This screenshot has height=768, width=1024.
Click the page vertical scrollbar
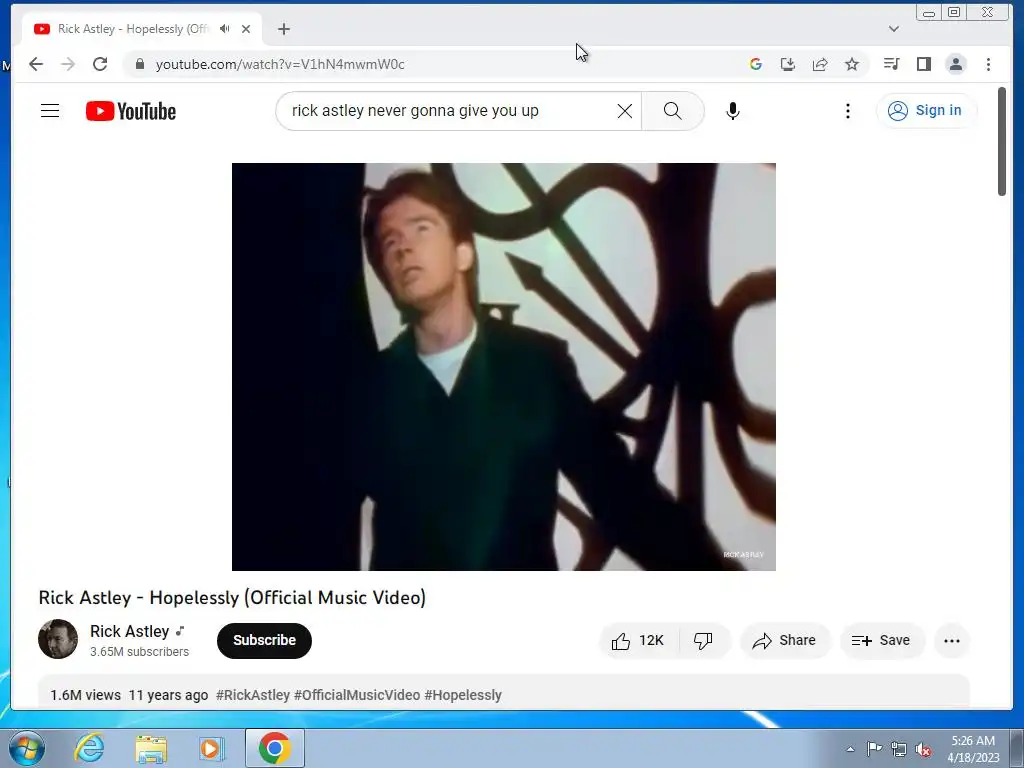1002,141
